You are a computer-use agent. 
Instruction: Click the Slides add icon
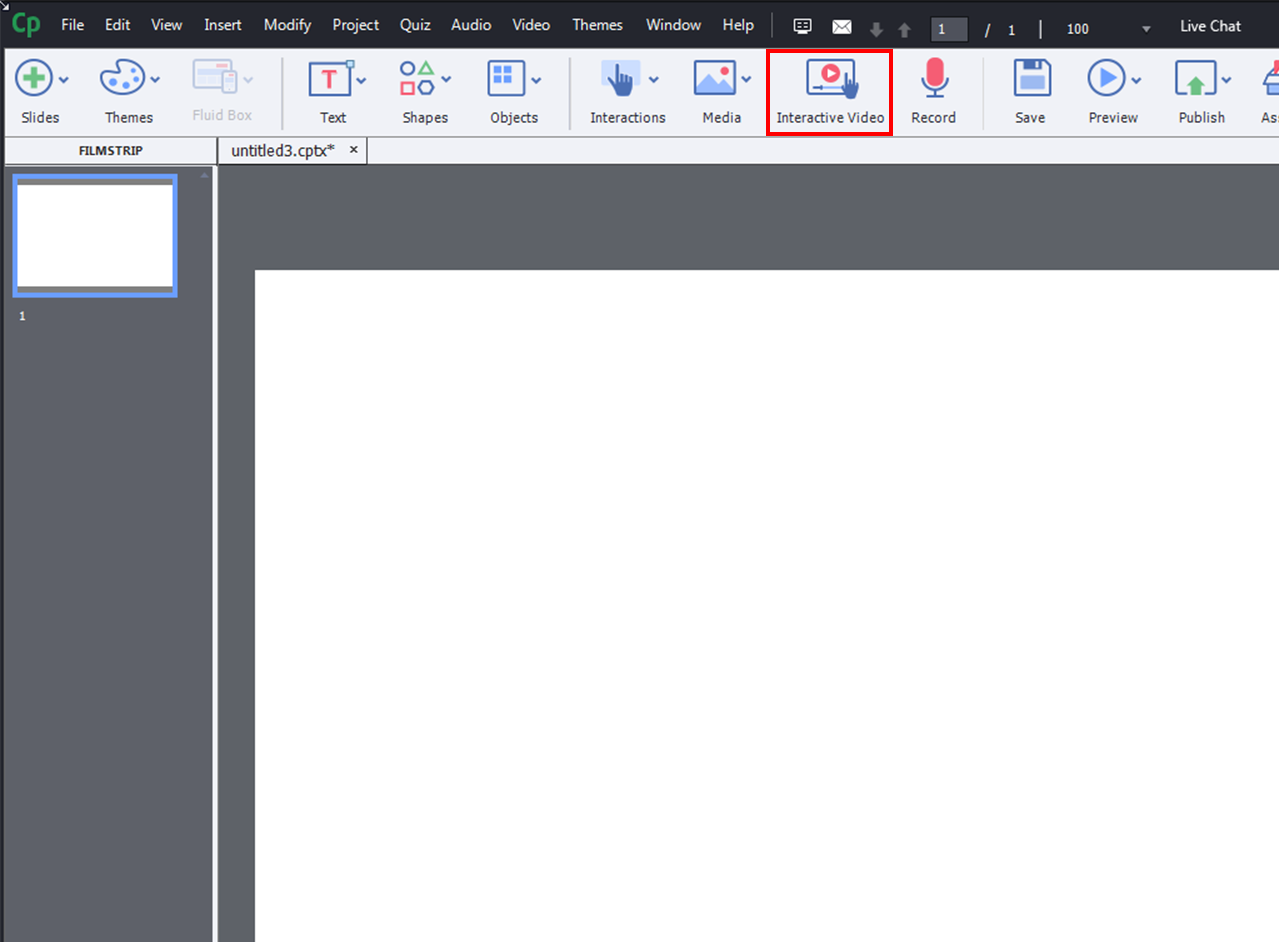(34, 79)
